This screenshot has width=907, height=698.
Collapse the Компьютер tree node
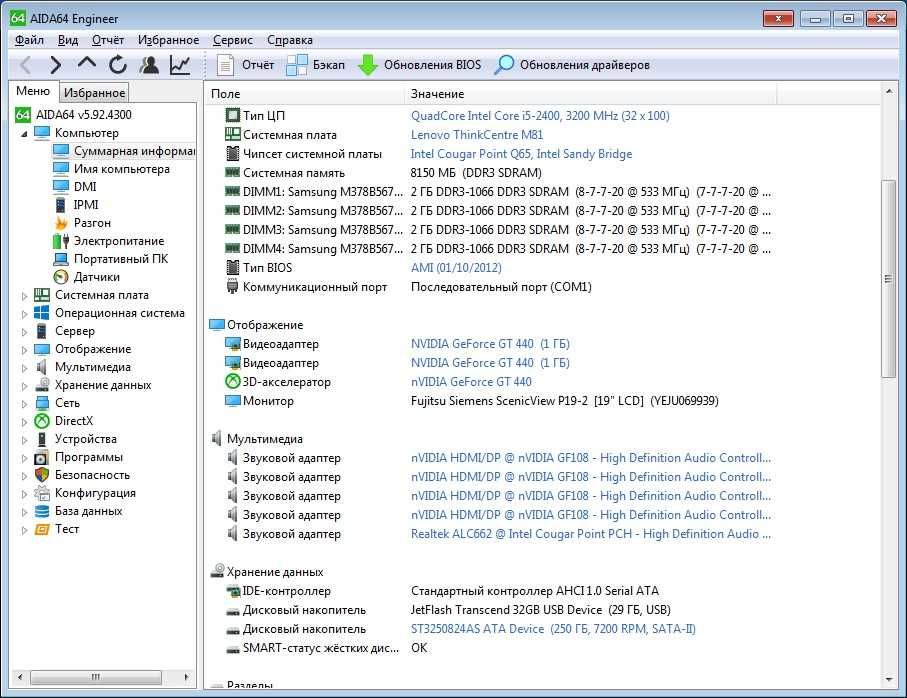tap(24, 134)
